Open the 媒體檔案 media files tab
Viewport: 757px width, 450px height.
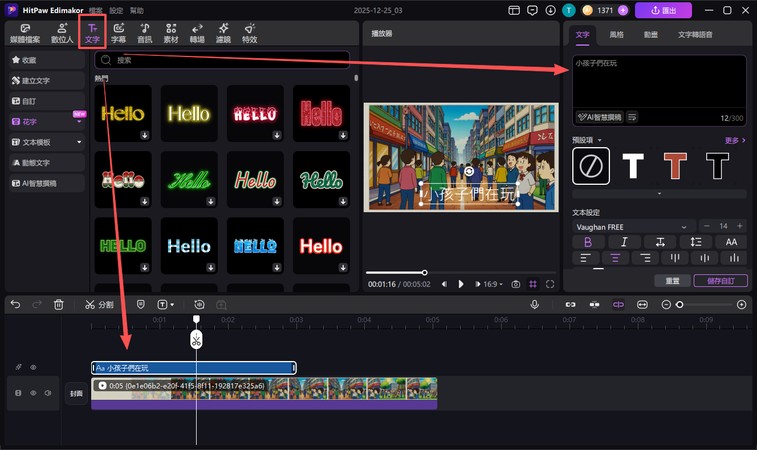[25, 33]
